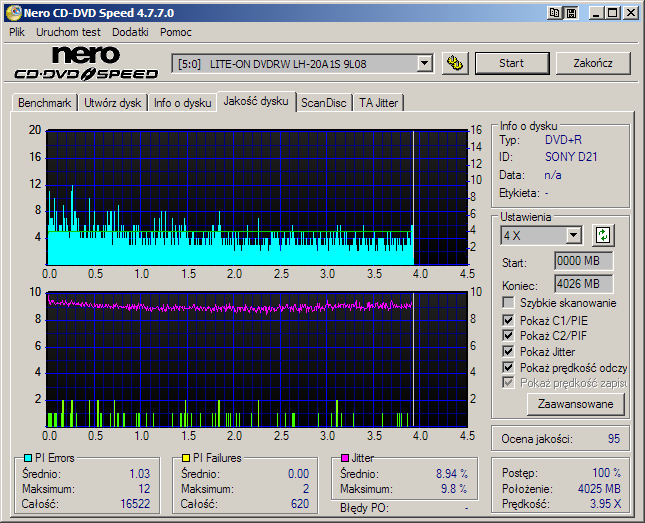Screen dimensions: 645x523
Task: Click the cyan PI Errors legend square
Action: click(28, 458)
